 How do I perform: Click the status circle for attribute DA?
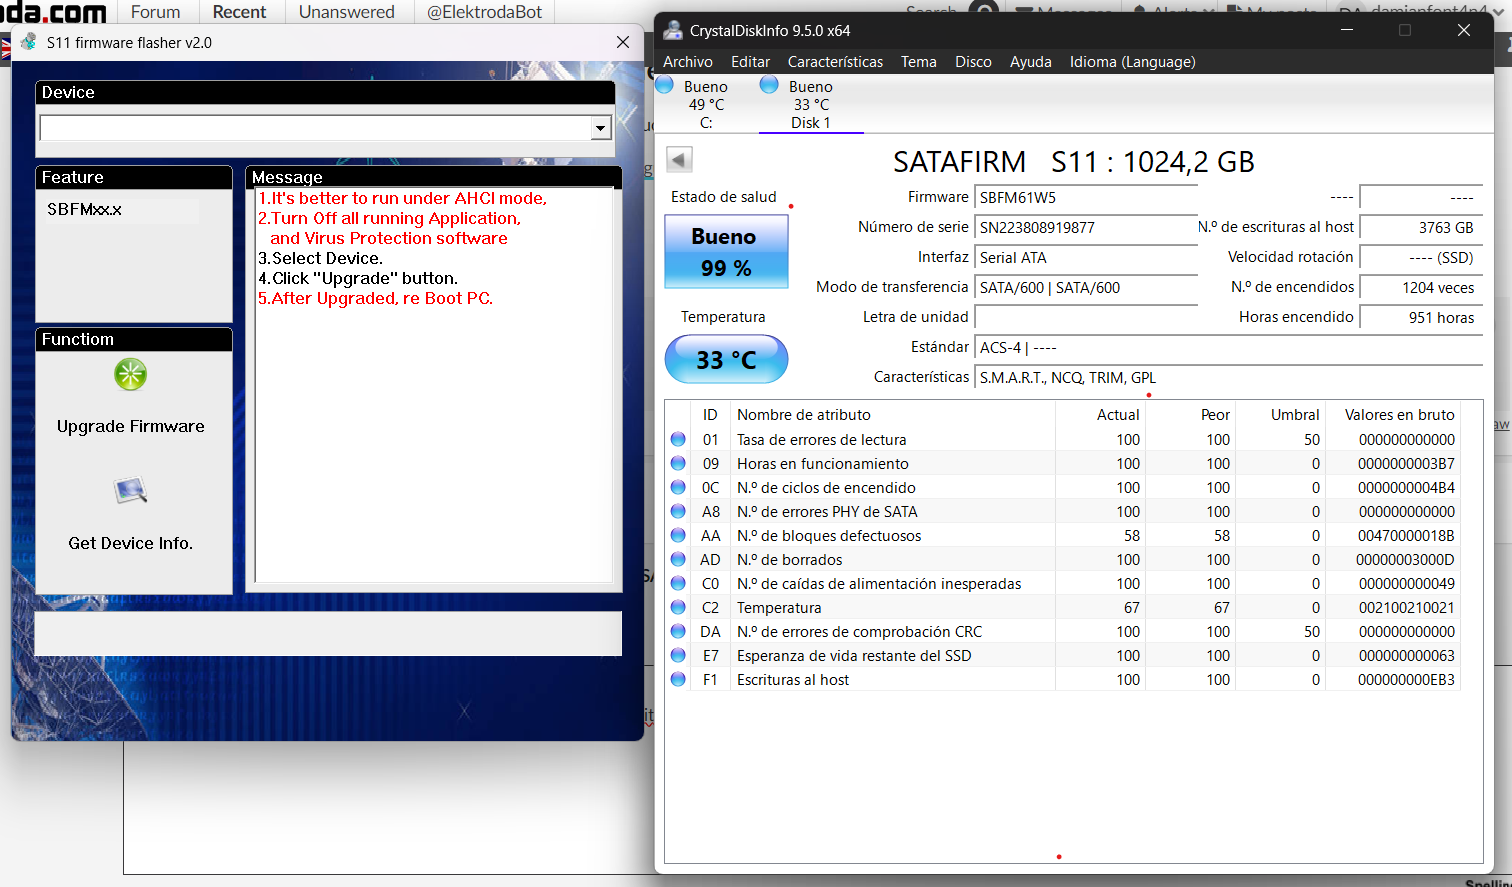(678, 631)
